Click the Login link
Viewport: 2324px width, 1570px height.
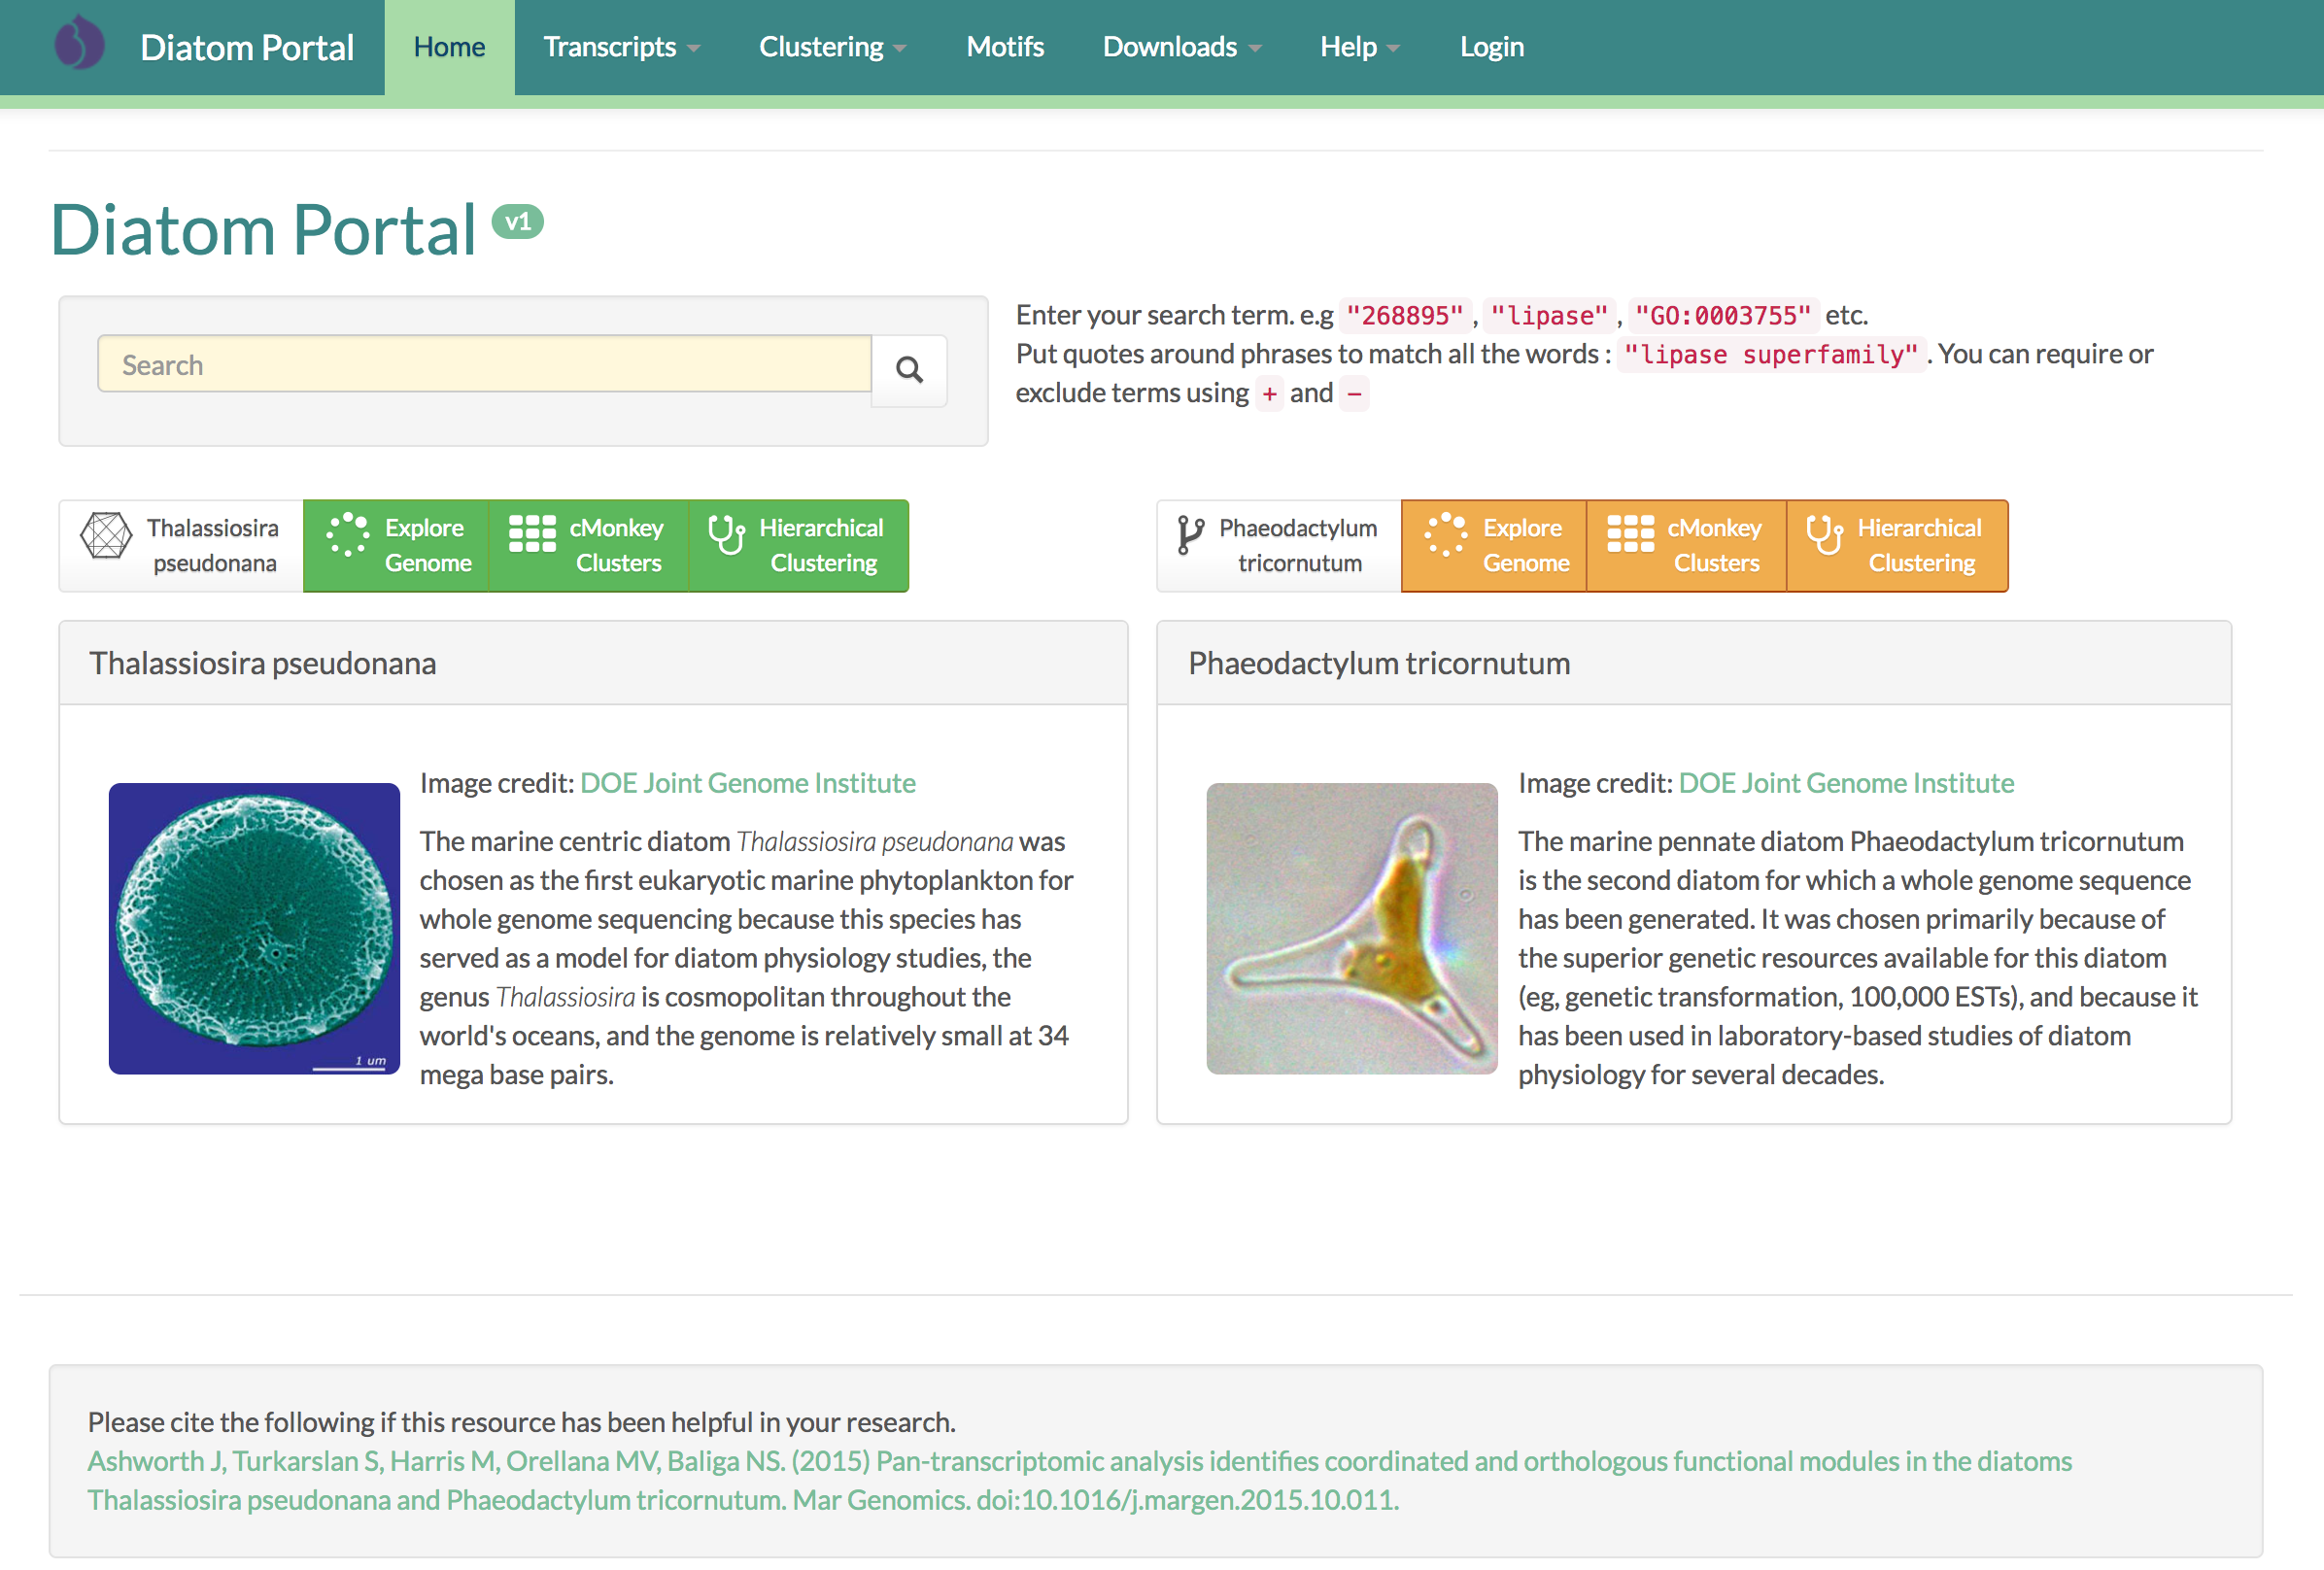click(1491, 47)
